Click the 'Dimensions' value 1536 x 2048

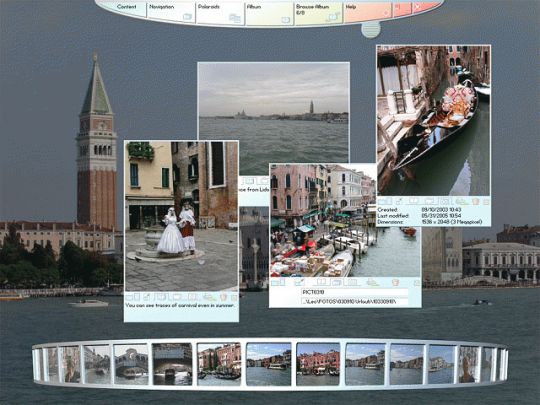(x=452, y=222)
